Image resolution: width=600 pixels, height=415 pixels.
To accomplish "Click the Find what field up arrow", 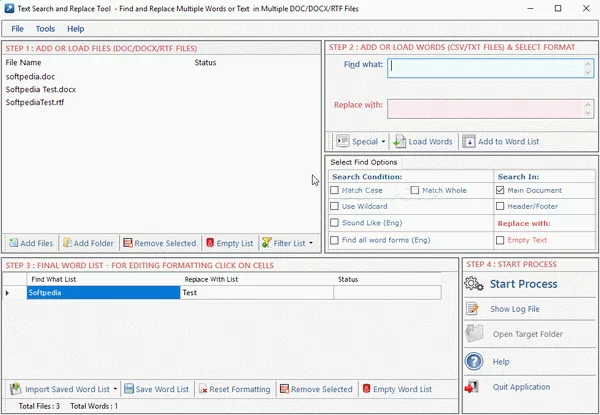I will point(589,63).
